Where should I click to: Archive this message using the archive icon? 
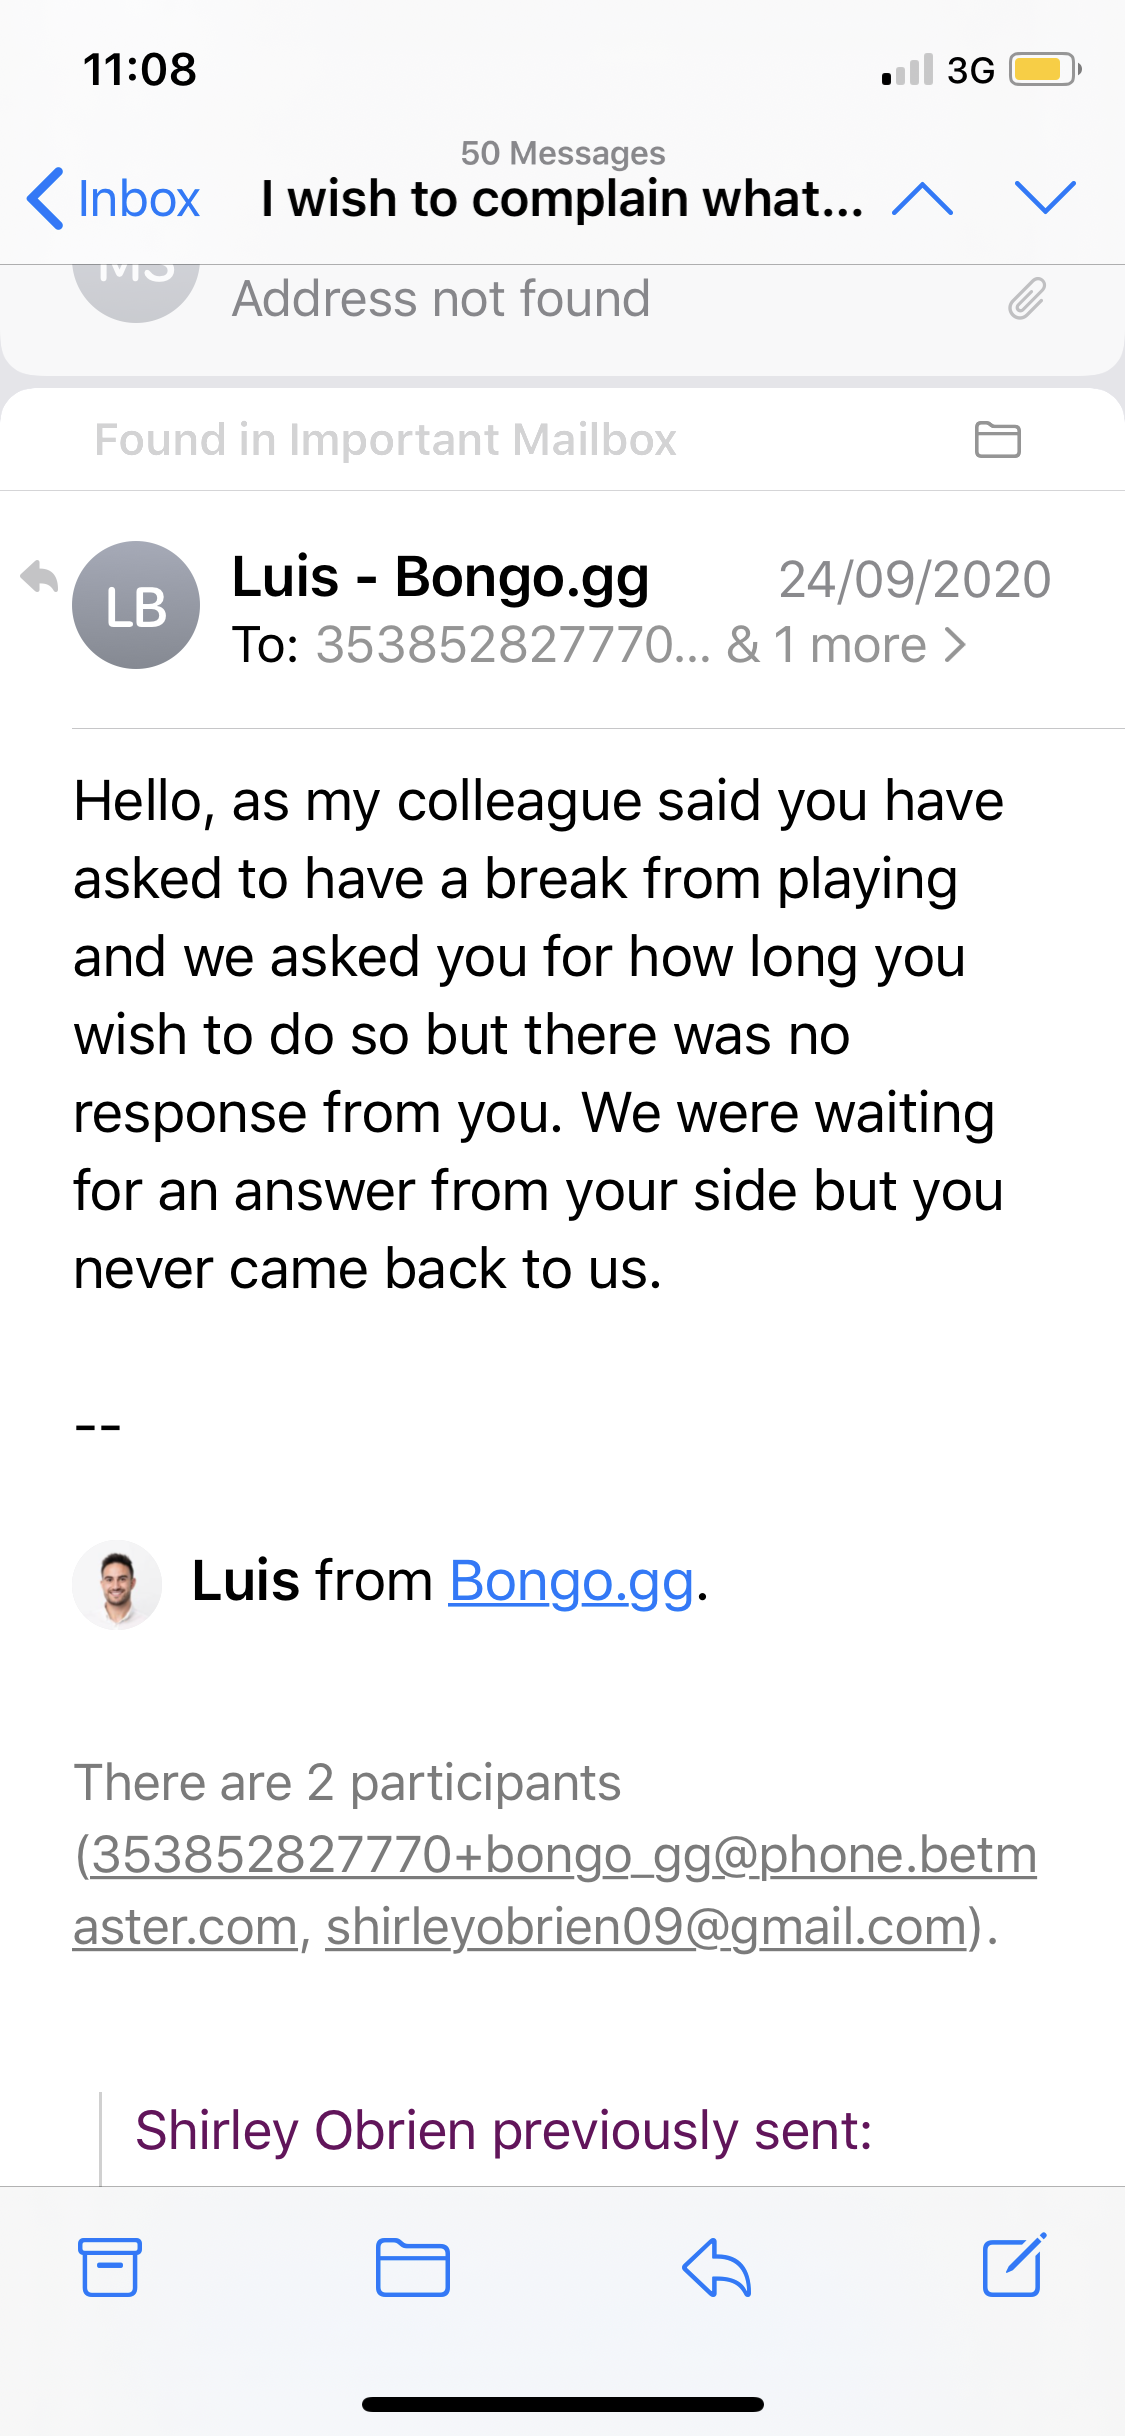[110, 2267]
